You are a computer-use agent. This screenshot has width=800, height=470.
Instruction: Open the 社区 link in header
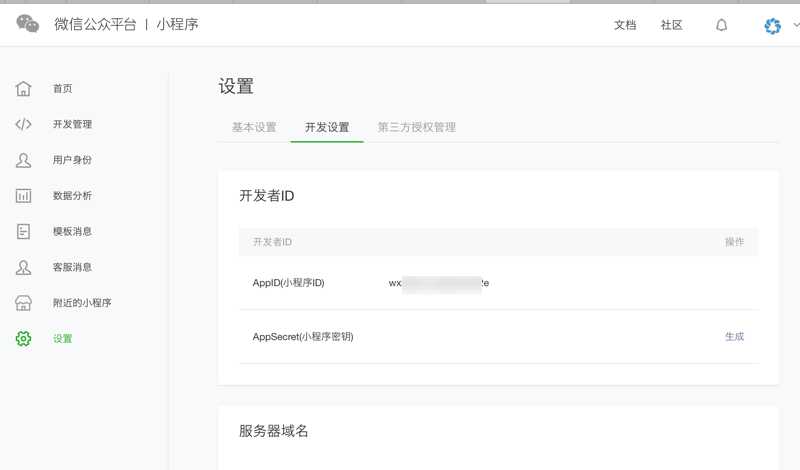[672, 25]
